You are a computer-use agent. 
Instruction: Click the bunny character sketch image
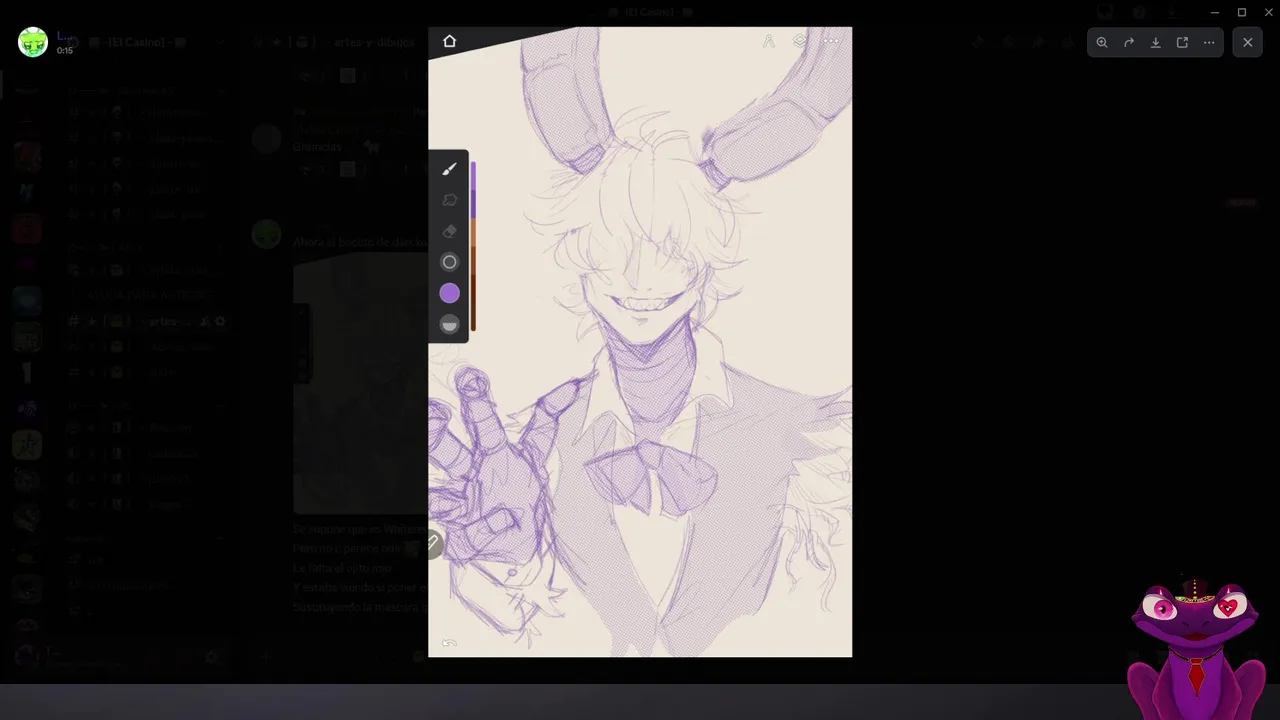[x=640, y=342]
